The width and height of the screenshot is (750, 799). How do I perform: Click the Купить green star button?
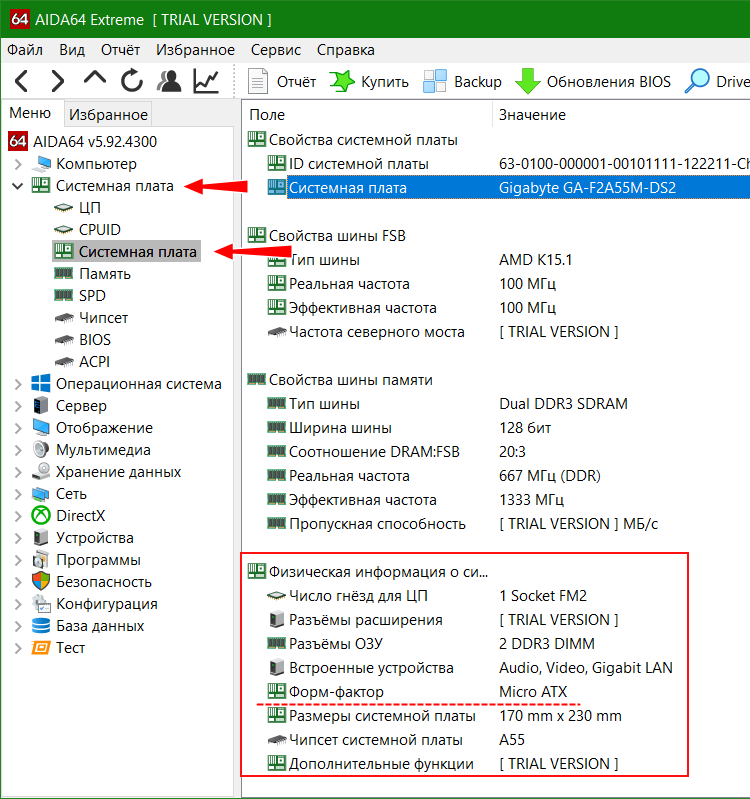click(x=369, y=82)
